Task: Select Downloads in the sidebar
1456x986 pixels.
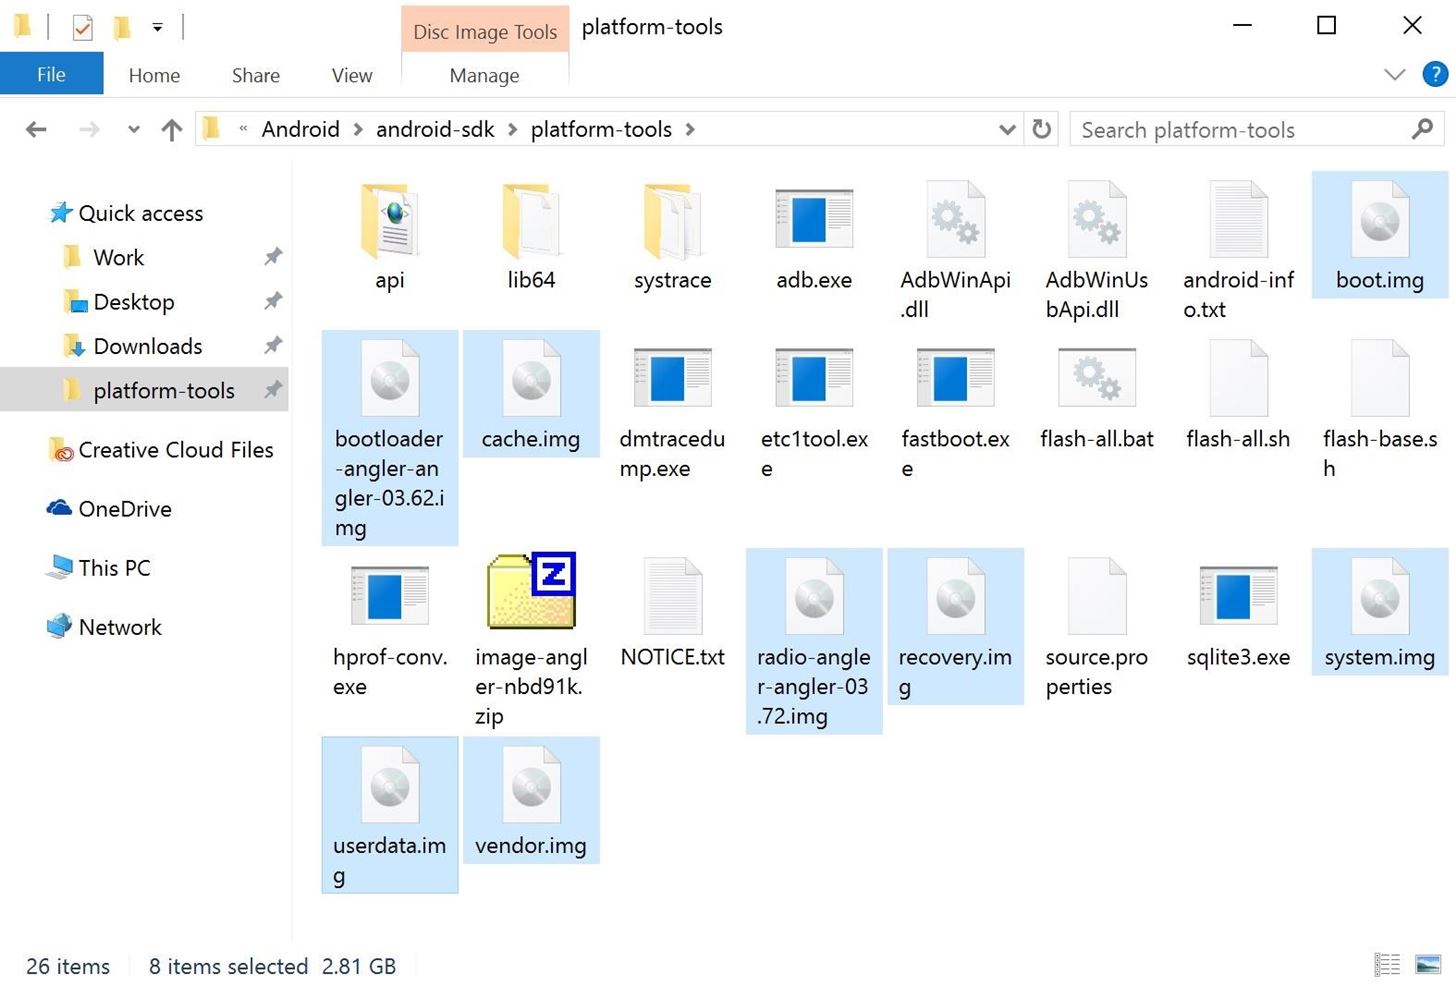Action: (146, 345)
